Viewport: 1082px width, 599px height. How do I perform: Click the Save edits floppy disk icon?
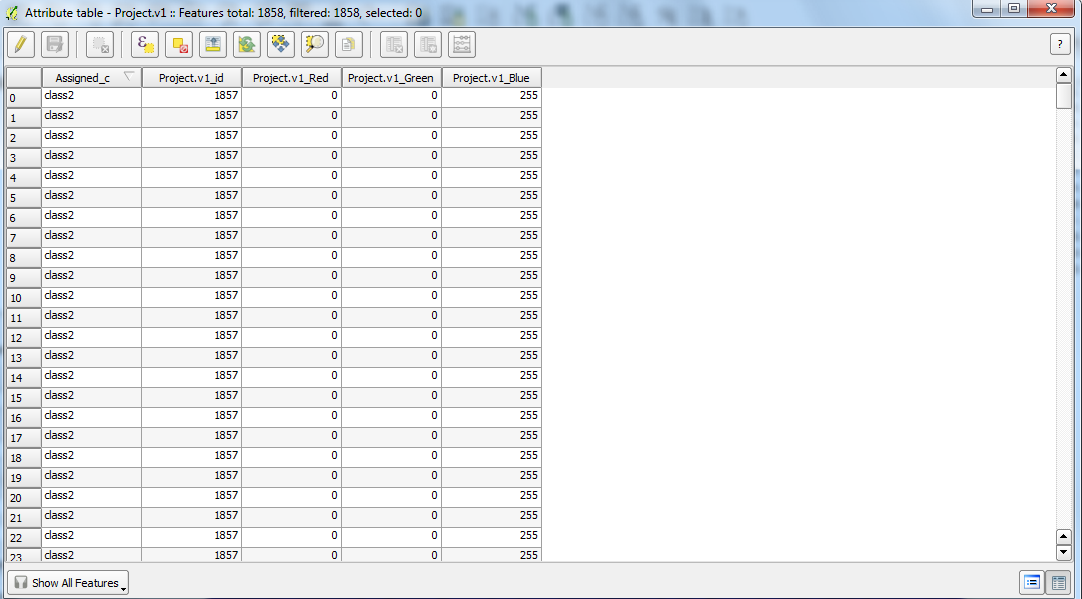click(x=55, y=45)
